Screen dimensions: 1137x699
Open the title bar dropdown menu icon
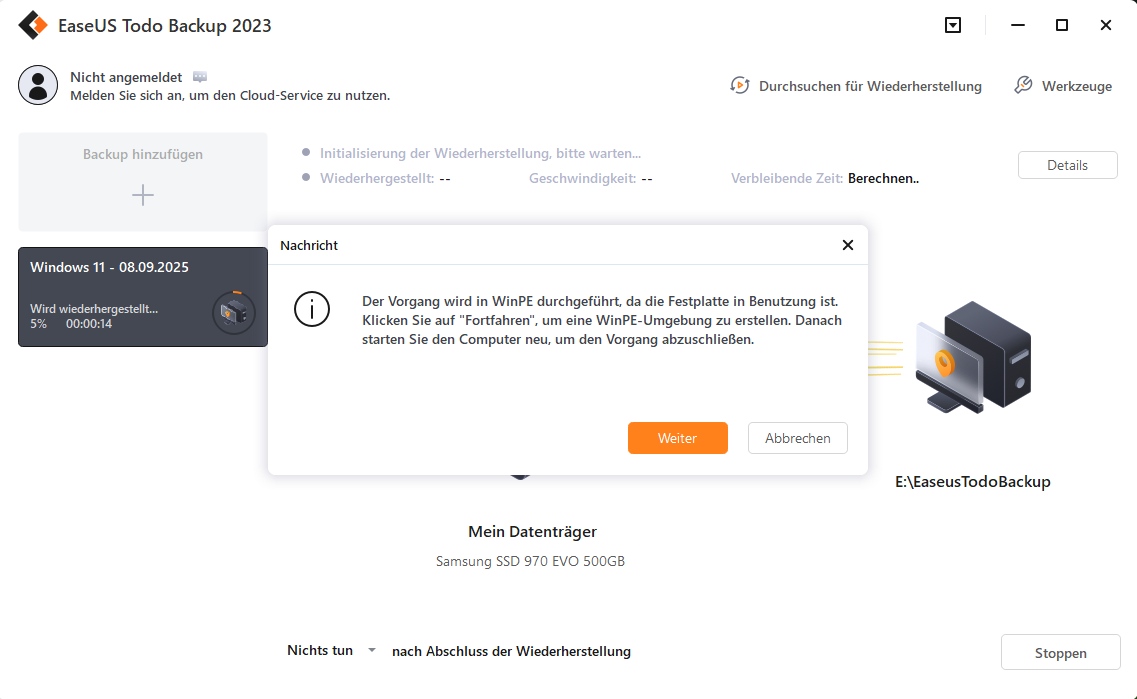953,25
